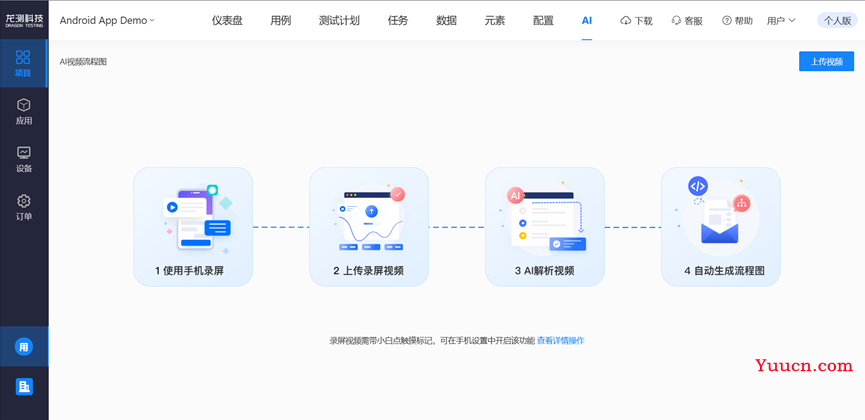Click the 个人版 badge button
This screenshot has height=420, width=865.
[x=837, y=20]
